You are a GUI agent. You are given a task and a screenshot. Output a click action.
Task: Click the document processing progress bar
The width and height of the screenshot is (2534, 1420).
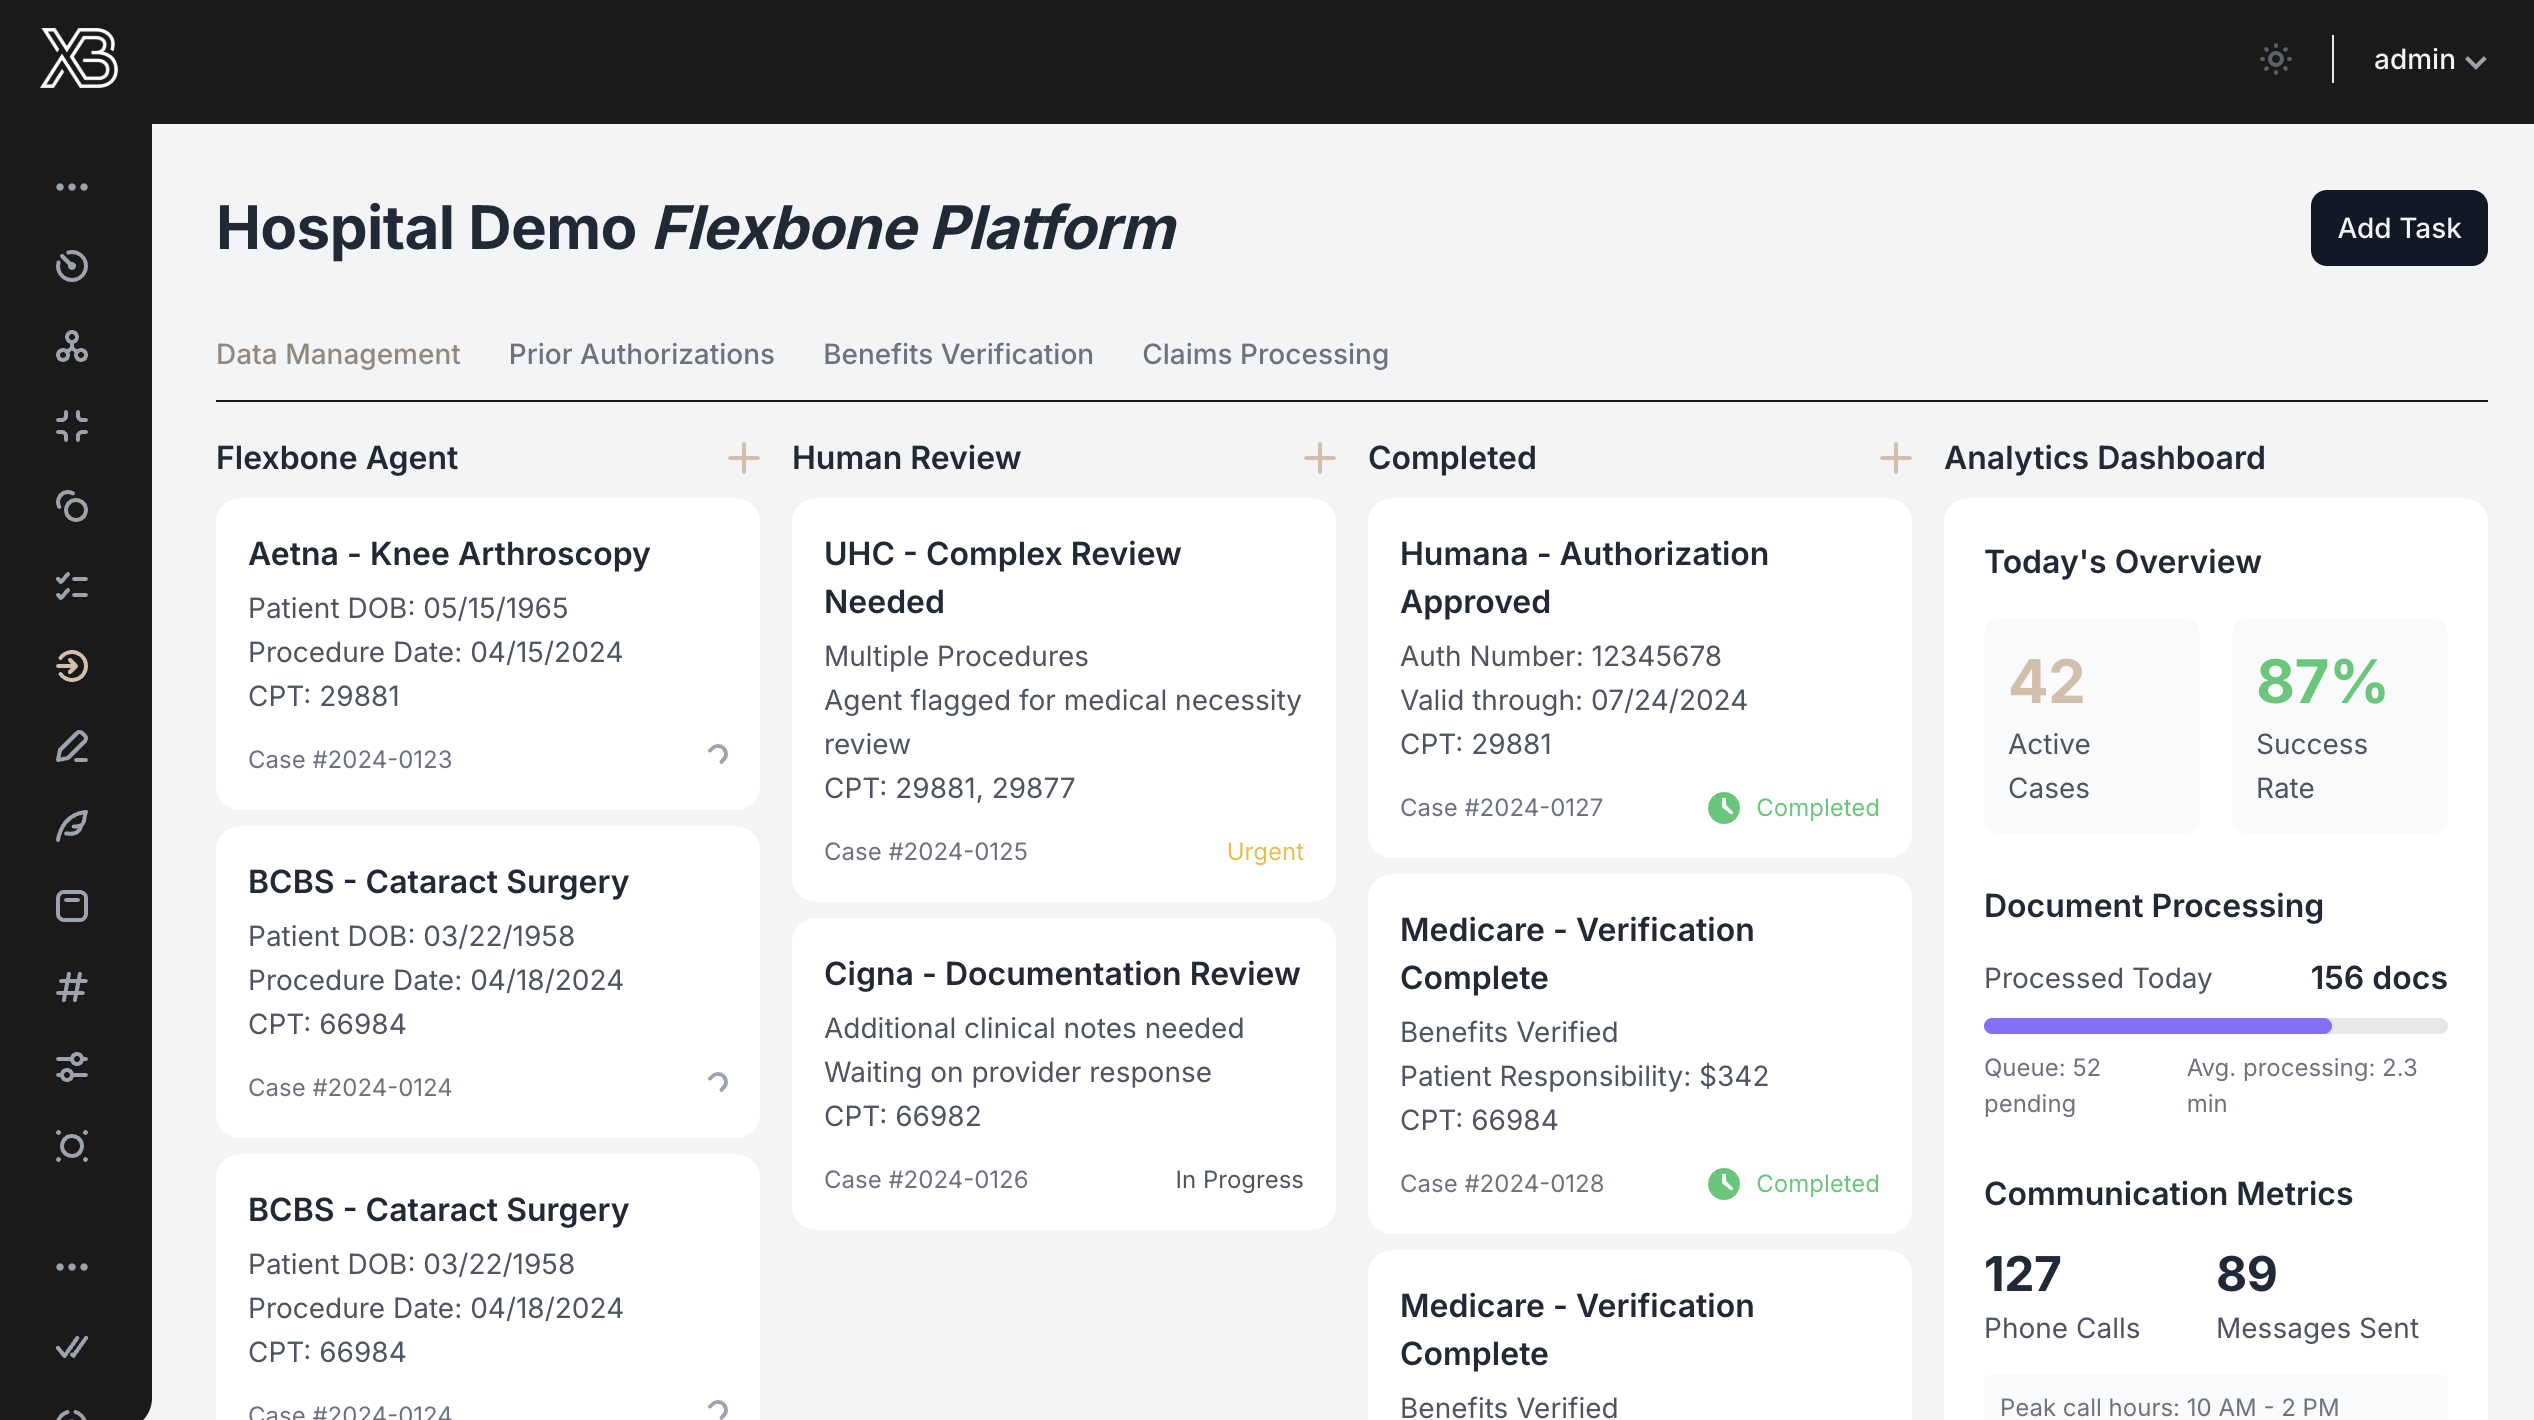[2216, 1026]
